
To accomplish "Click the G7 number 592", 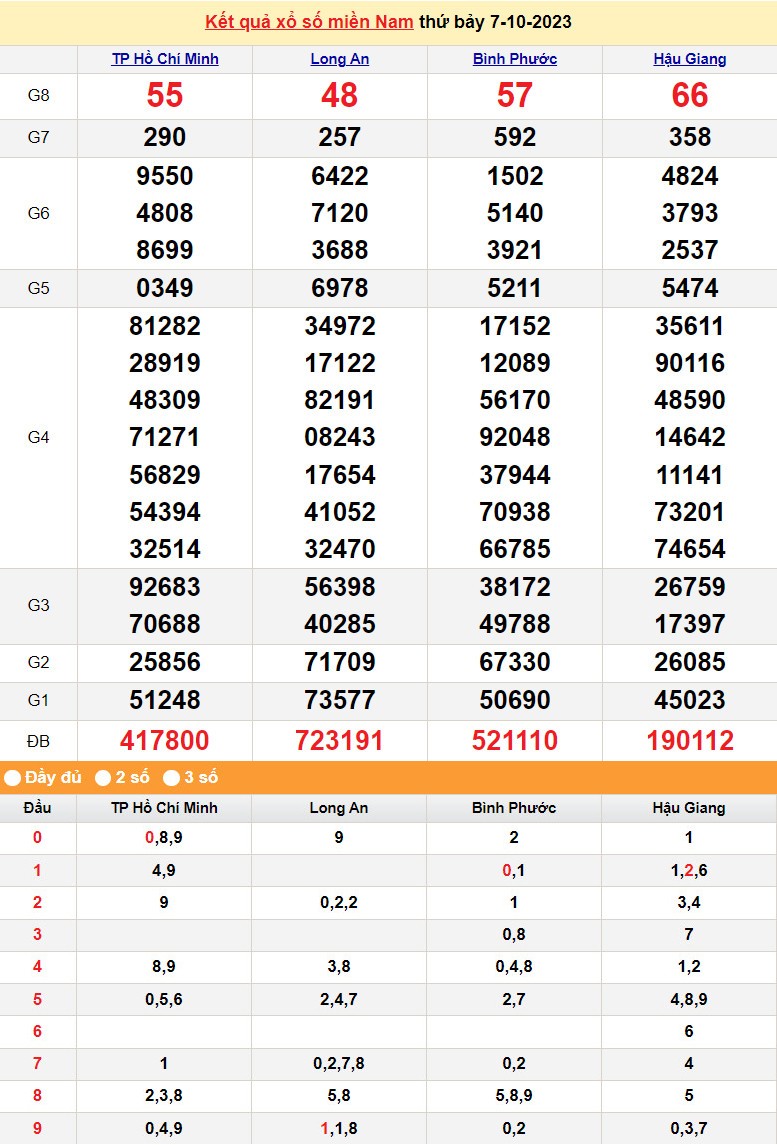I will click(x=515, y=137).
